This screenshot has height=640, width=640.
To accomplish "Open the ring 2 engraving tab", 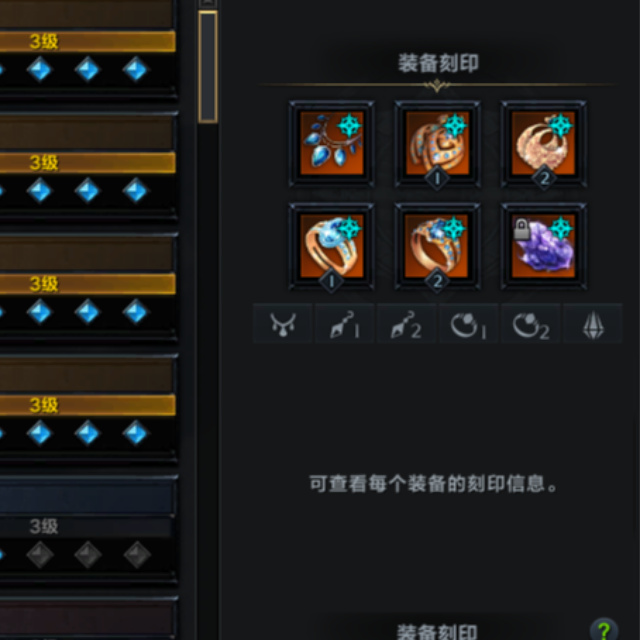I will [x=531, y=324].
